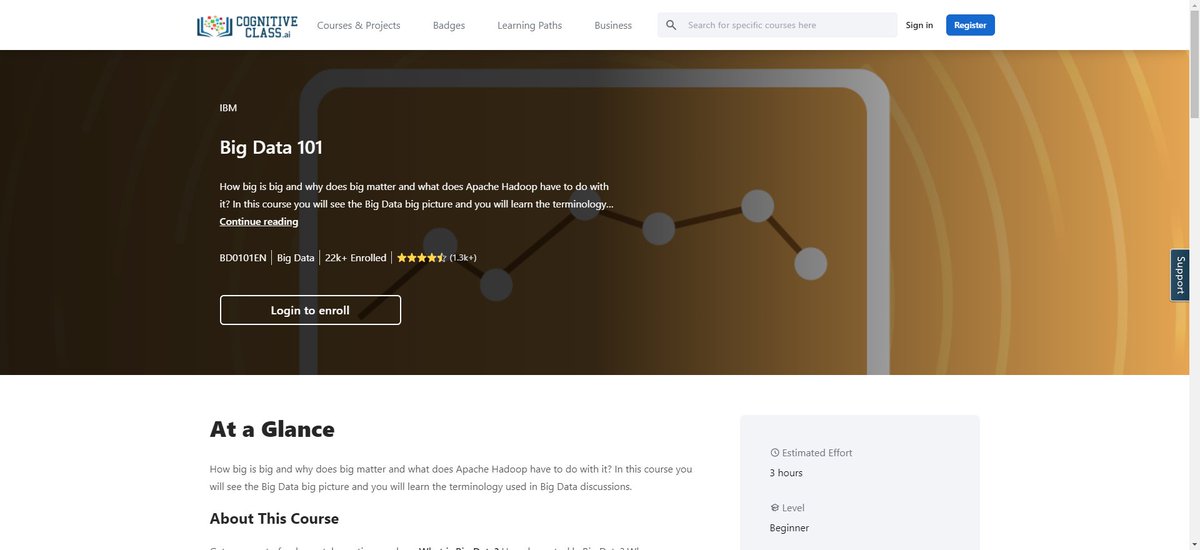Open the Business section
Viewport: 1200px width, 550px height.
[613, 25]
